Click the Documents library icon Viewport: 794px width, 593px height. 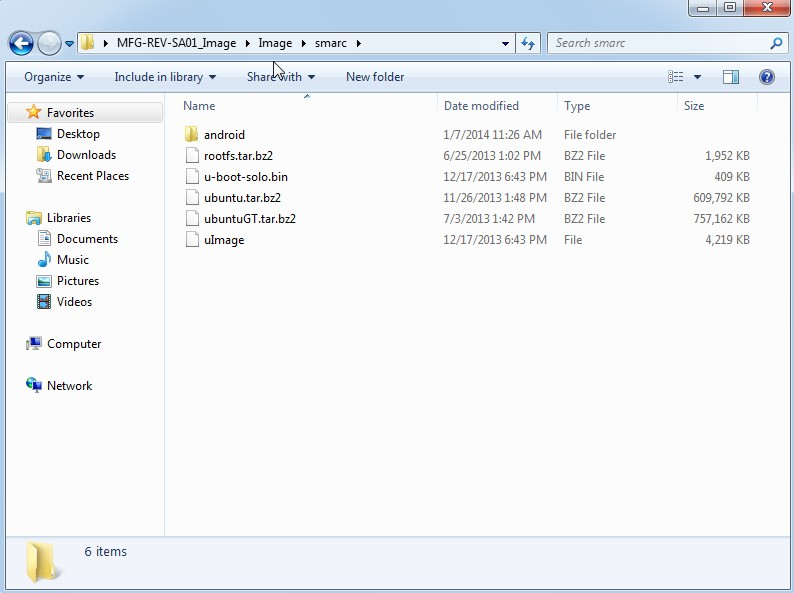click(x=44, y=238)
